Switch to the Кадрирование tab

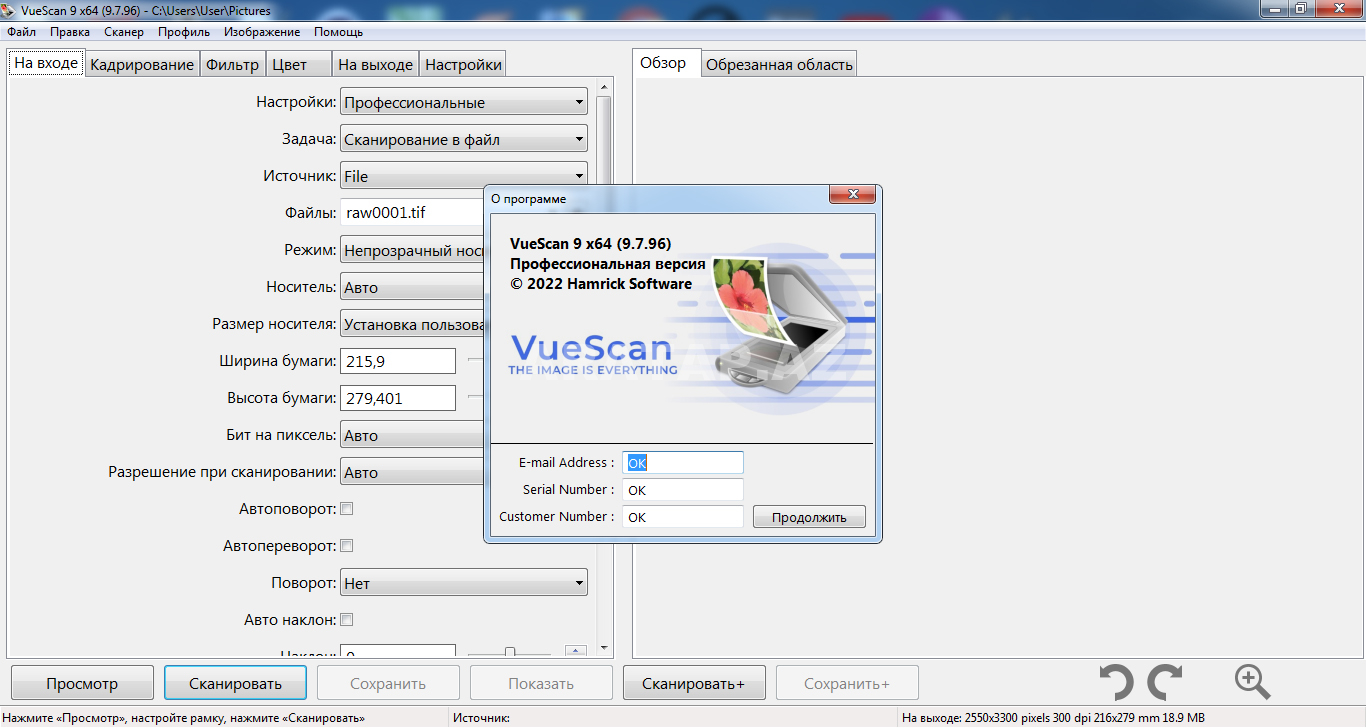tap(142, 64)
